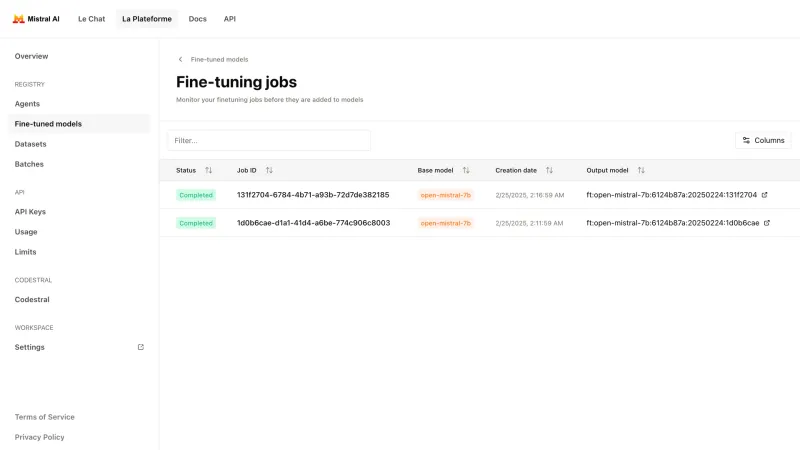The width and height of the screenshot is (800, 450).
Task: Open the Usage page
Action: click(x=26, y=232)
